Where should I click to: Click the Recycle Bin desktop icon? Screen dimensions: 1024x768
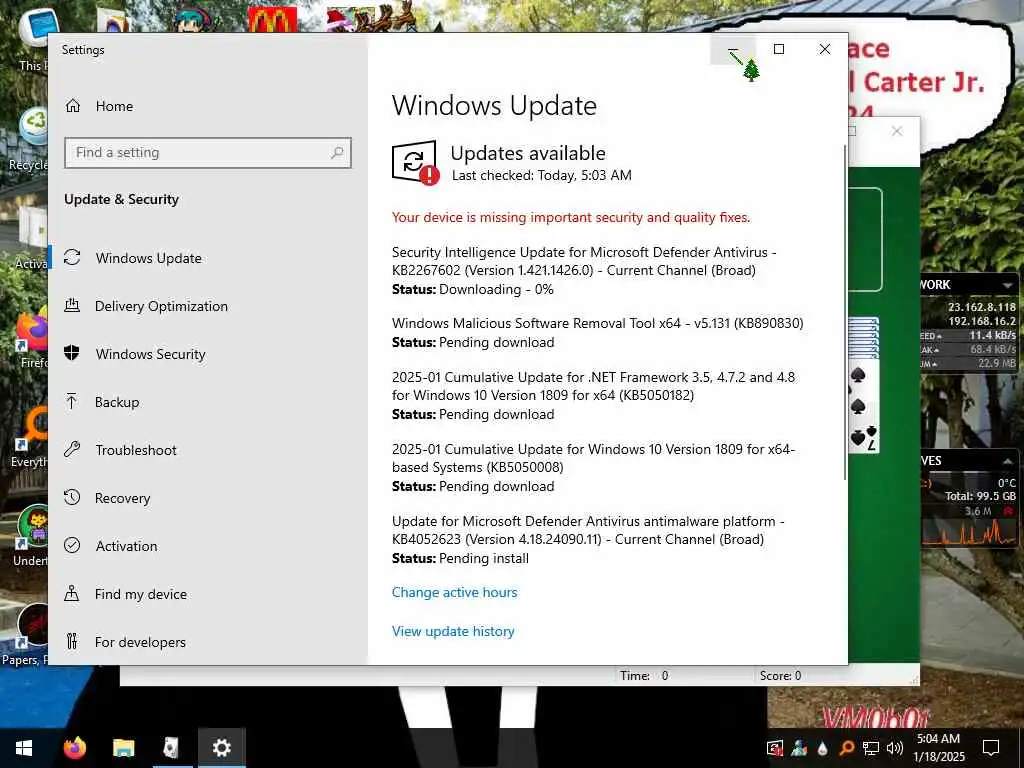point(34,127)
